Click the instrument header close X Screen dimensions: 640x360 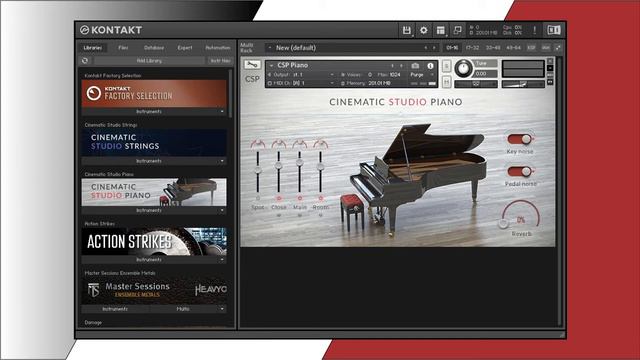pyautogui.click(x=550, y=61)
